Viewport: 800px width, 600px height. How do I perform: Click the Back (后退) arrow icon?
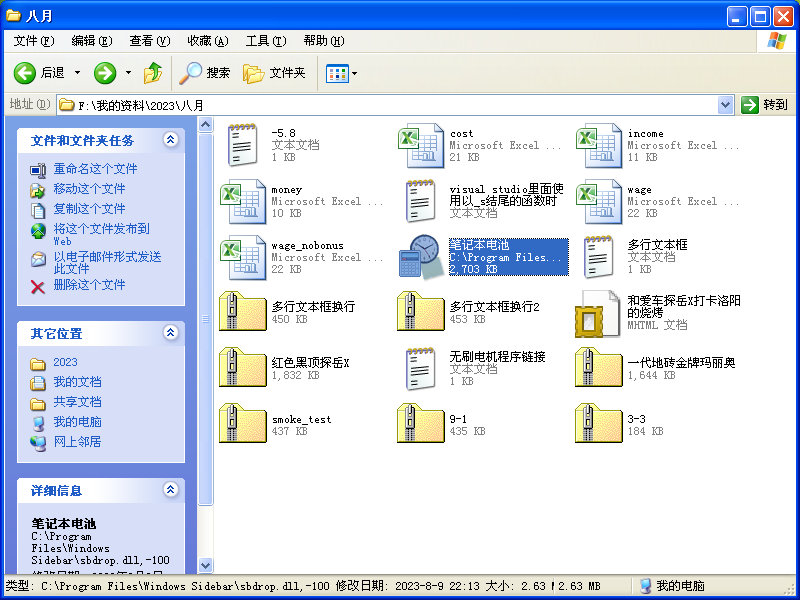[26, 73]
